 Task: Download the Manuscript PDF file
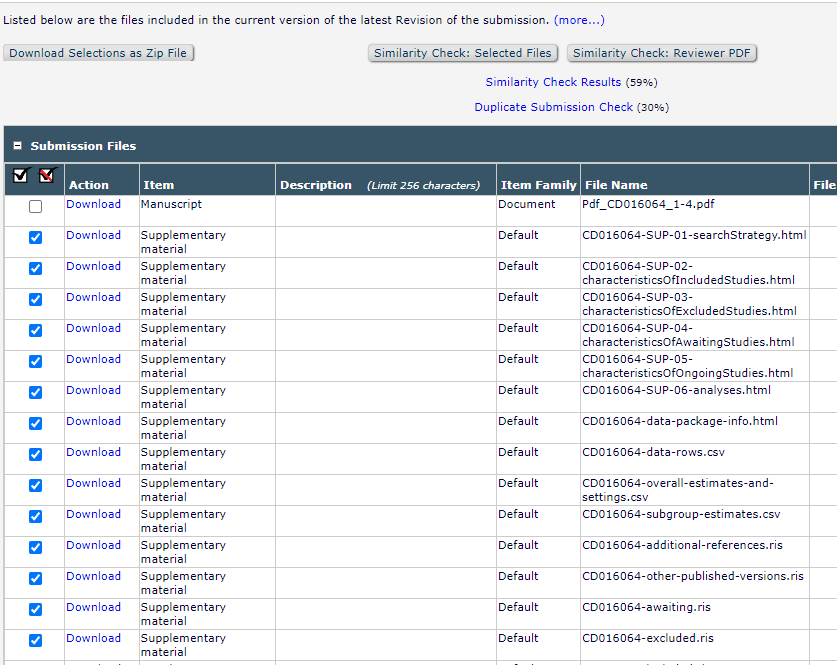pos(93,204)
